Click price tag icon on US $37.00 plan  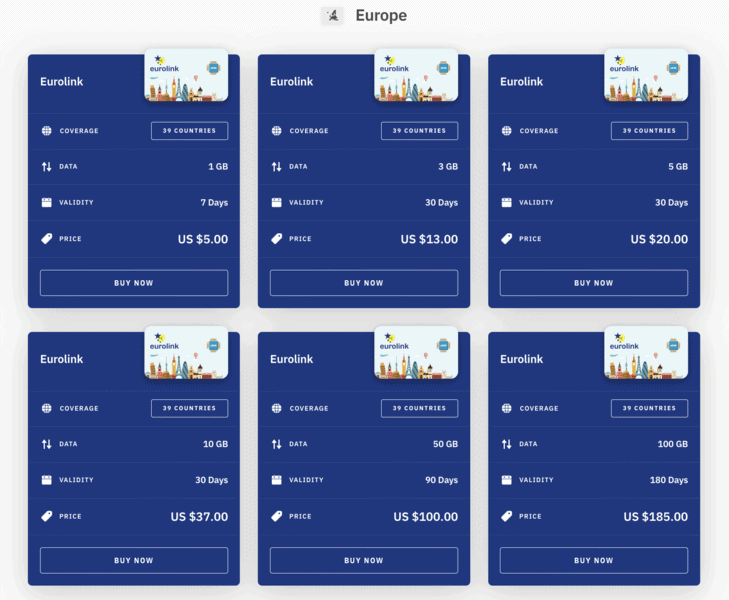click(x=46, y=517)
